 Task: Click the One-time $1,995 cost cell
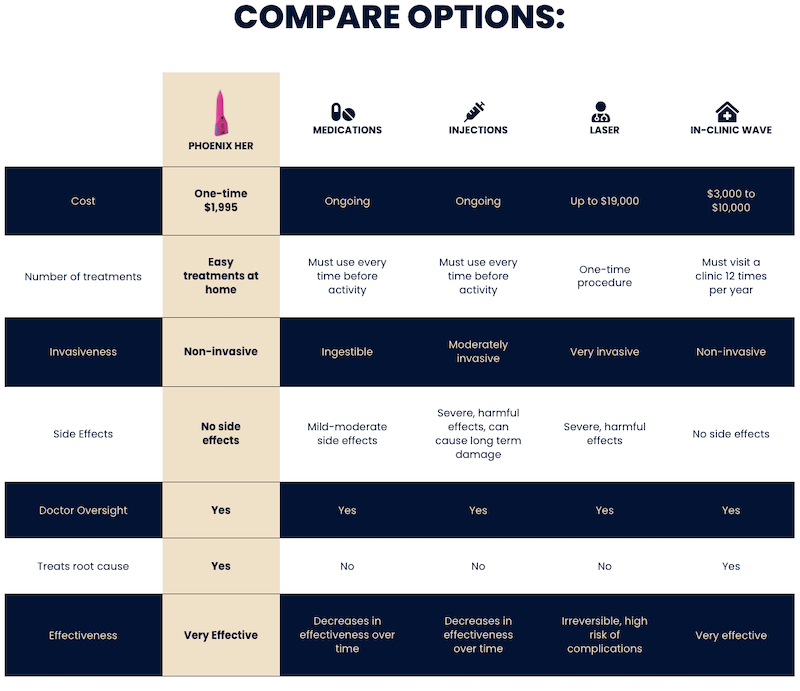(x=220, y=201)
